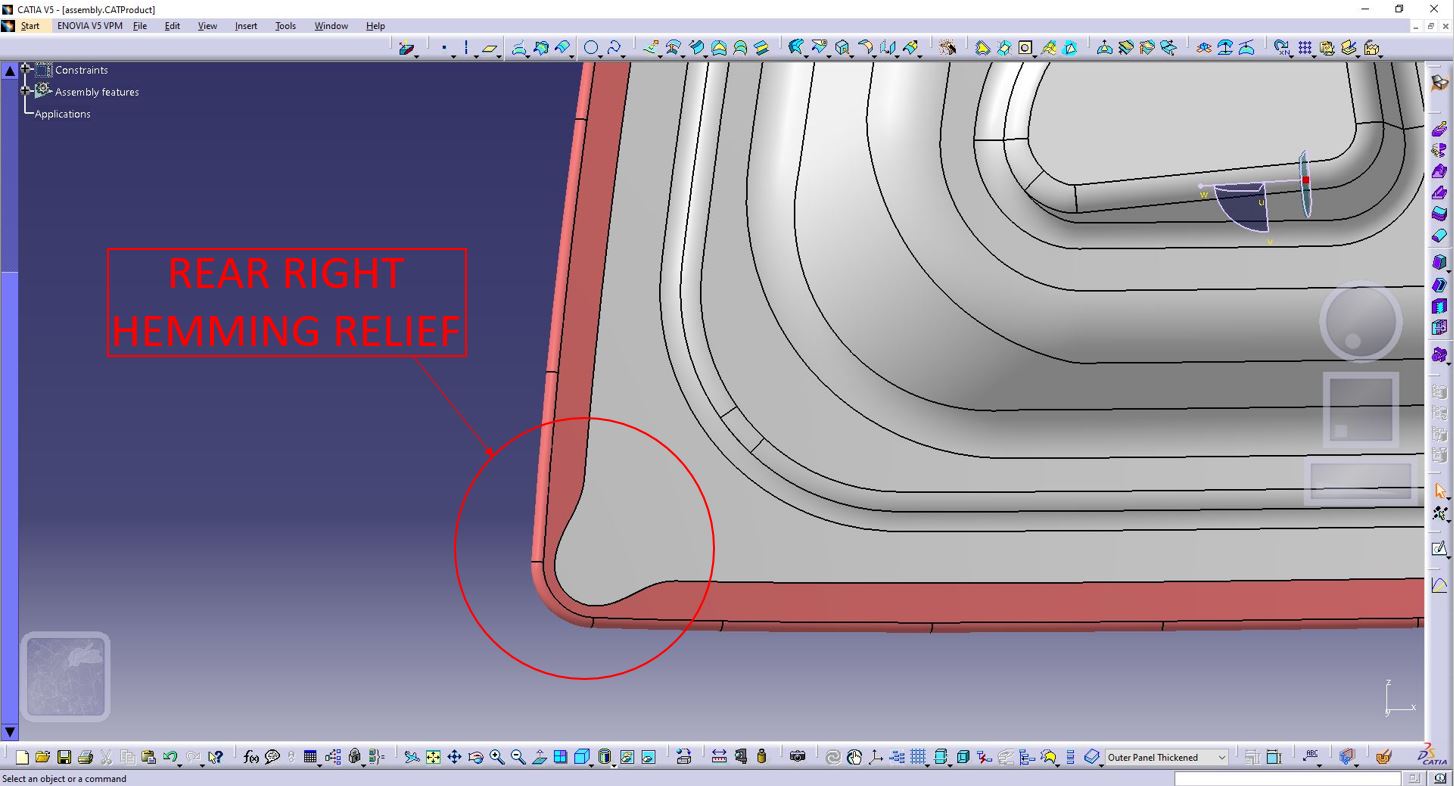Click the text annotation ABC icon
Image resolution: width=1454 pixels, height=786 pixels.
click(x=1311, y=758)
